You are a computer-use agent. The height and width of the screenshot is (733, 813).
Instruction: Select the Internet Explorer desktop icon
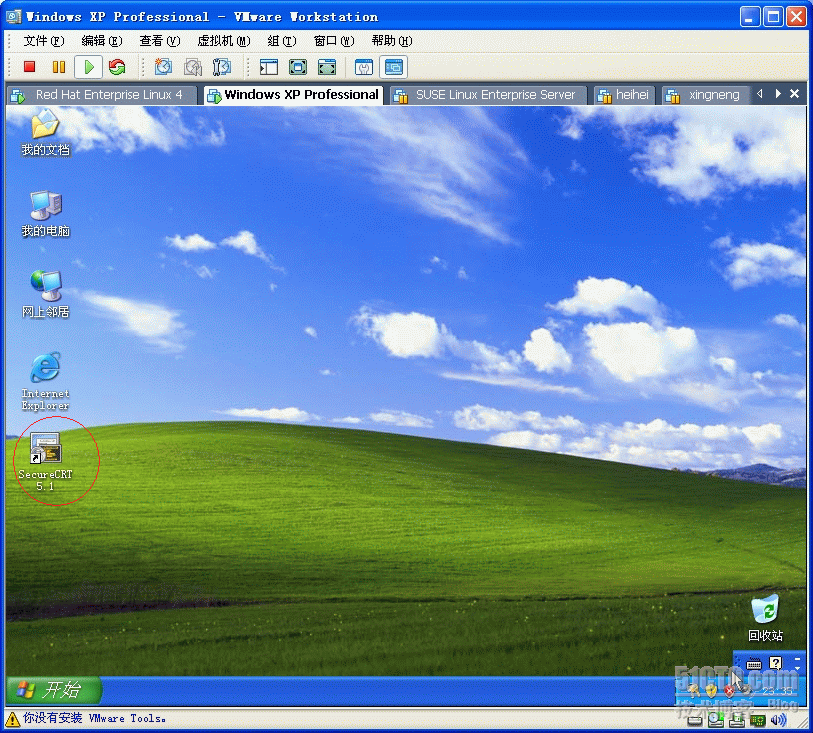coord(45,382)
